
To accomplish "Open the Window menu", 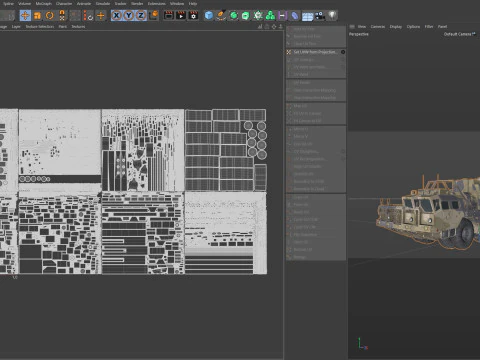I will click(177, 4).
